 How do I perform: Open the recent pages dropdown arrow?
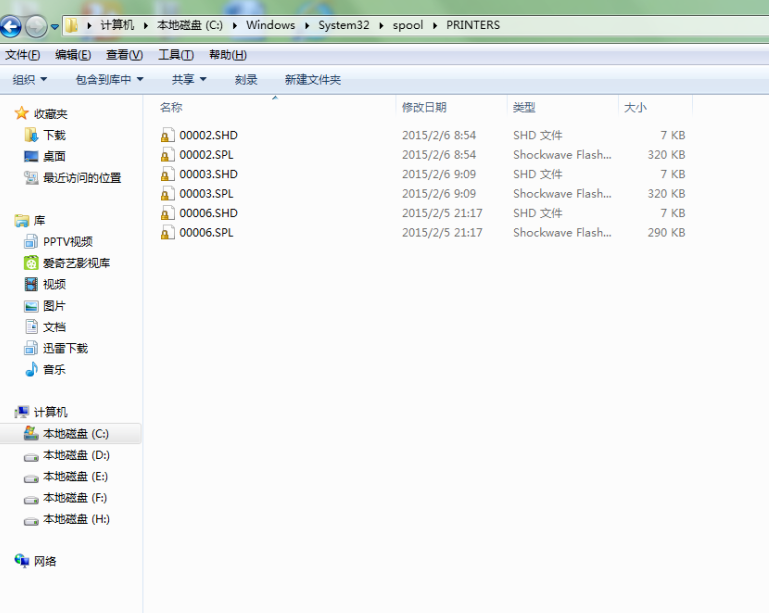(54, 26)
